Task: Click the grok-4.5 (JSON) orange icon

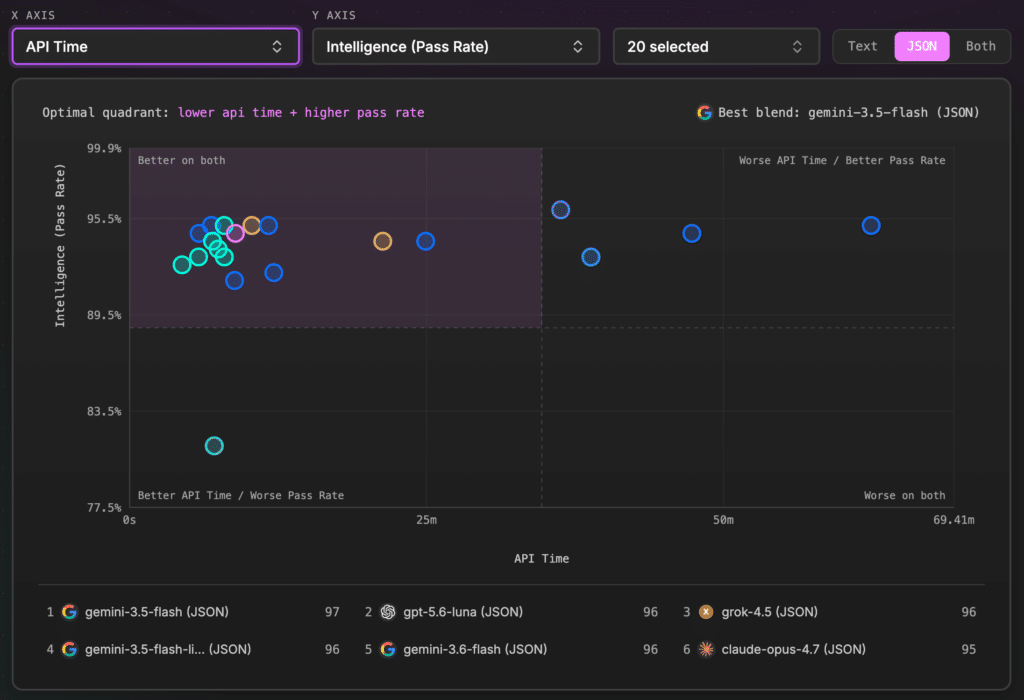Action: pos(706,612)
